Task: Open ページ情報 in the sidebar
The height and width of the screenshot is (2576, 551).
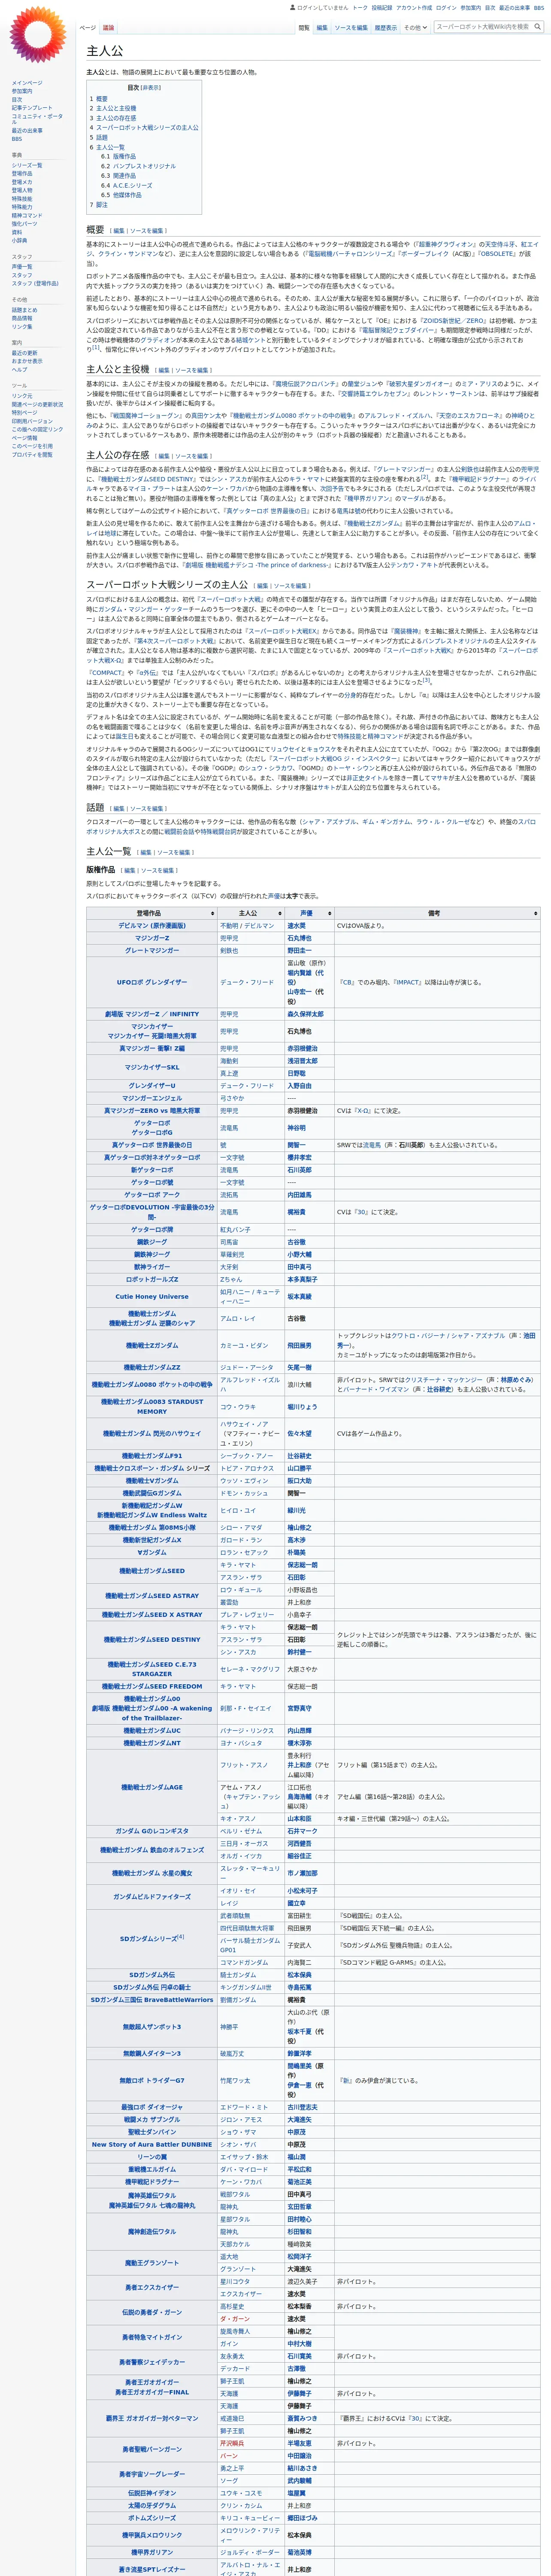Action: [x=25, y=437]
